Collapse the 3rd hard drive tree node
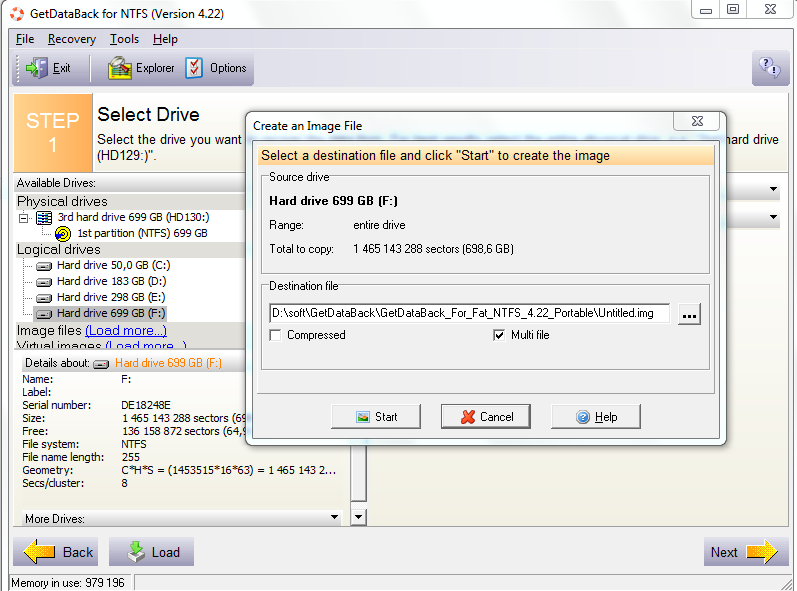The width and height of the screenshot is (797, 591). point(23,219)
